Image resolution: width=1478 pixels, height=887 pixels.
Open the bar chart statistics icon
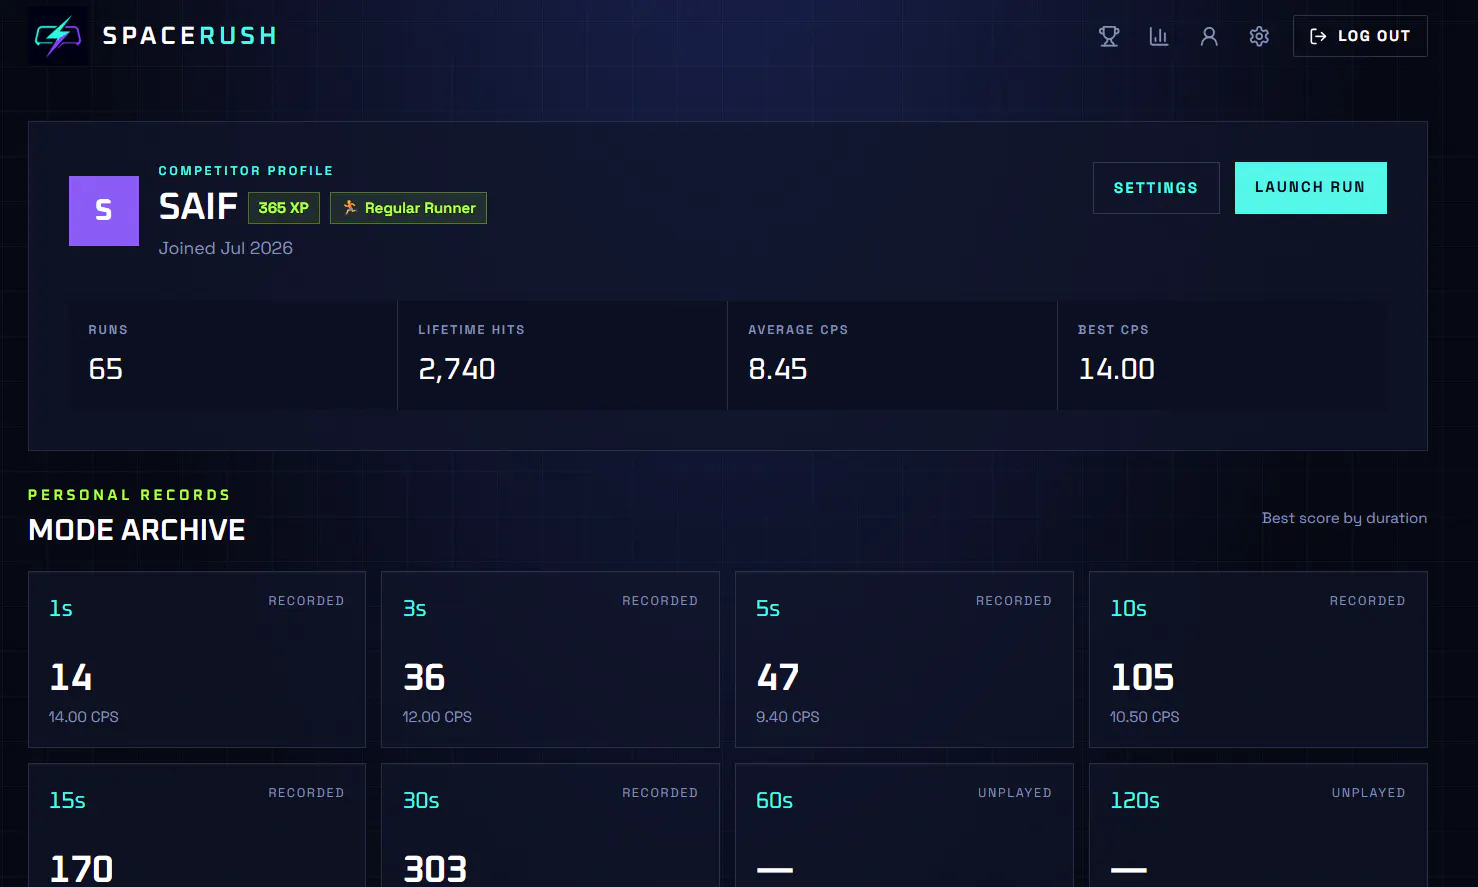[x=1159, y=36]
